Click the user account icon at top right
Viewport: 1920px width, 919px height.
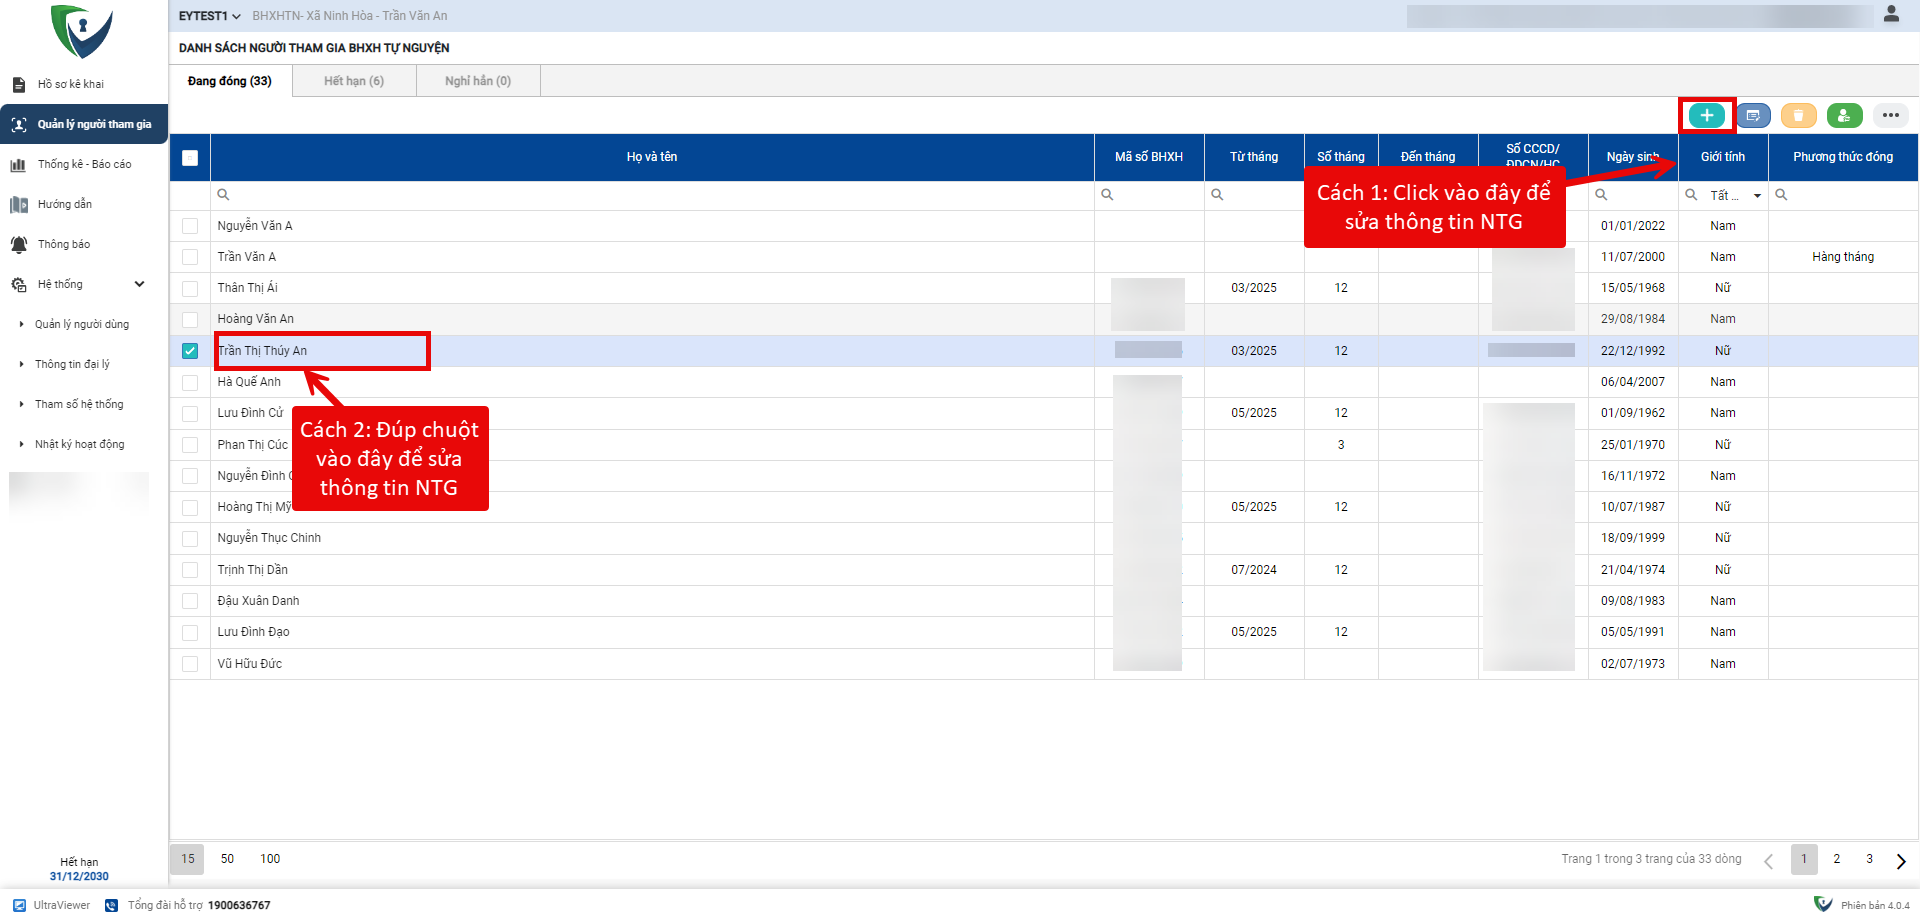1891,15
